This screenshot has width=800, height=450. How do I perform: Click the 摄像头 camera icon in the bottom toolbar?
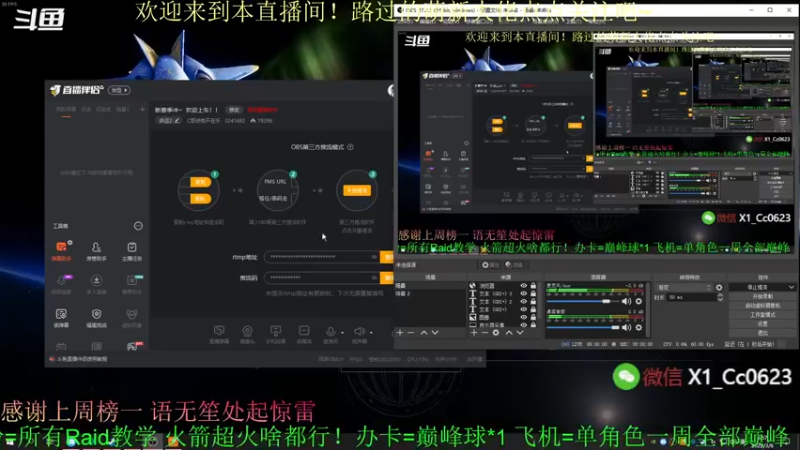pyautogui.click(x=247, y=331)
